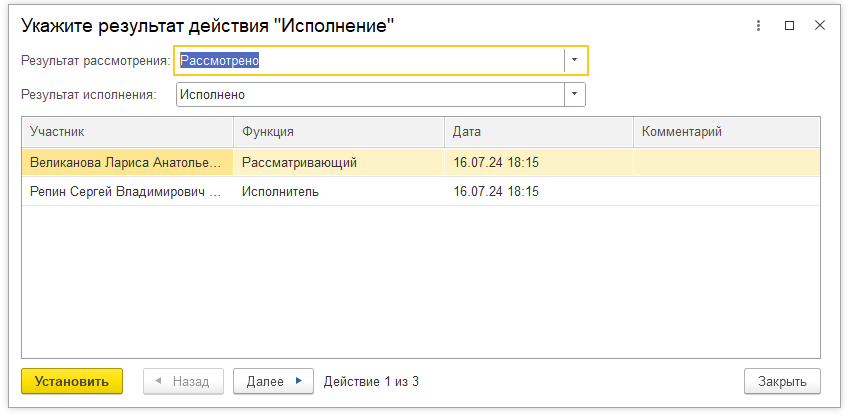This screenshot has width=848, height=417.
Task: Click the Дата column header
Action: 538,132
